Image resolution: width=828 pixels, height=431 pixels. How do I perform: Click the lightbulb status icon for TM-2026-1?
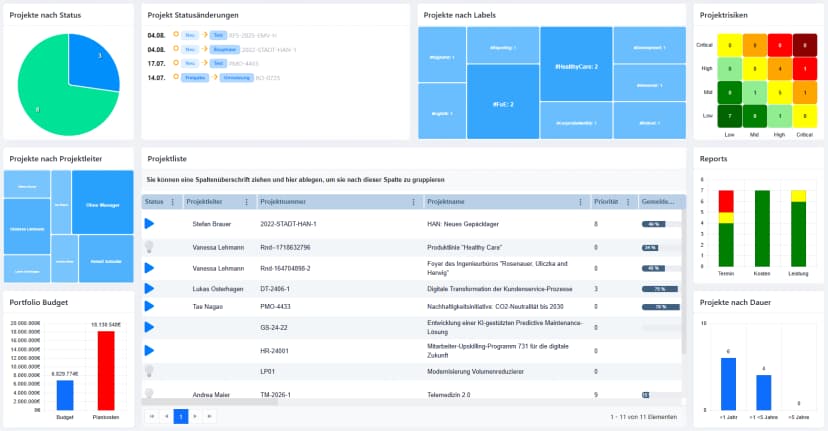149,393
